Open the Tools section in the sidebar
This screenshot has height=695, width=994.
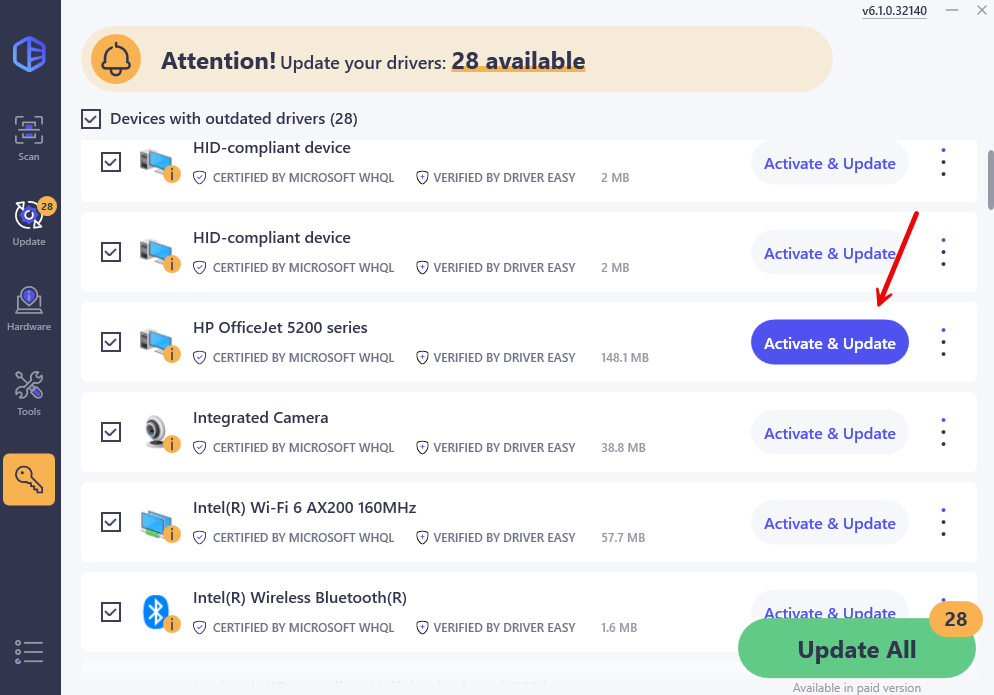point(29,393)
